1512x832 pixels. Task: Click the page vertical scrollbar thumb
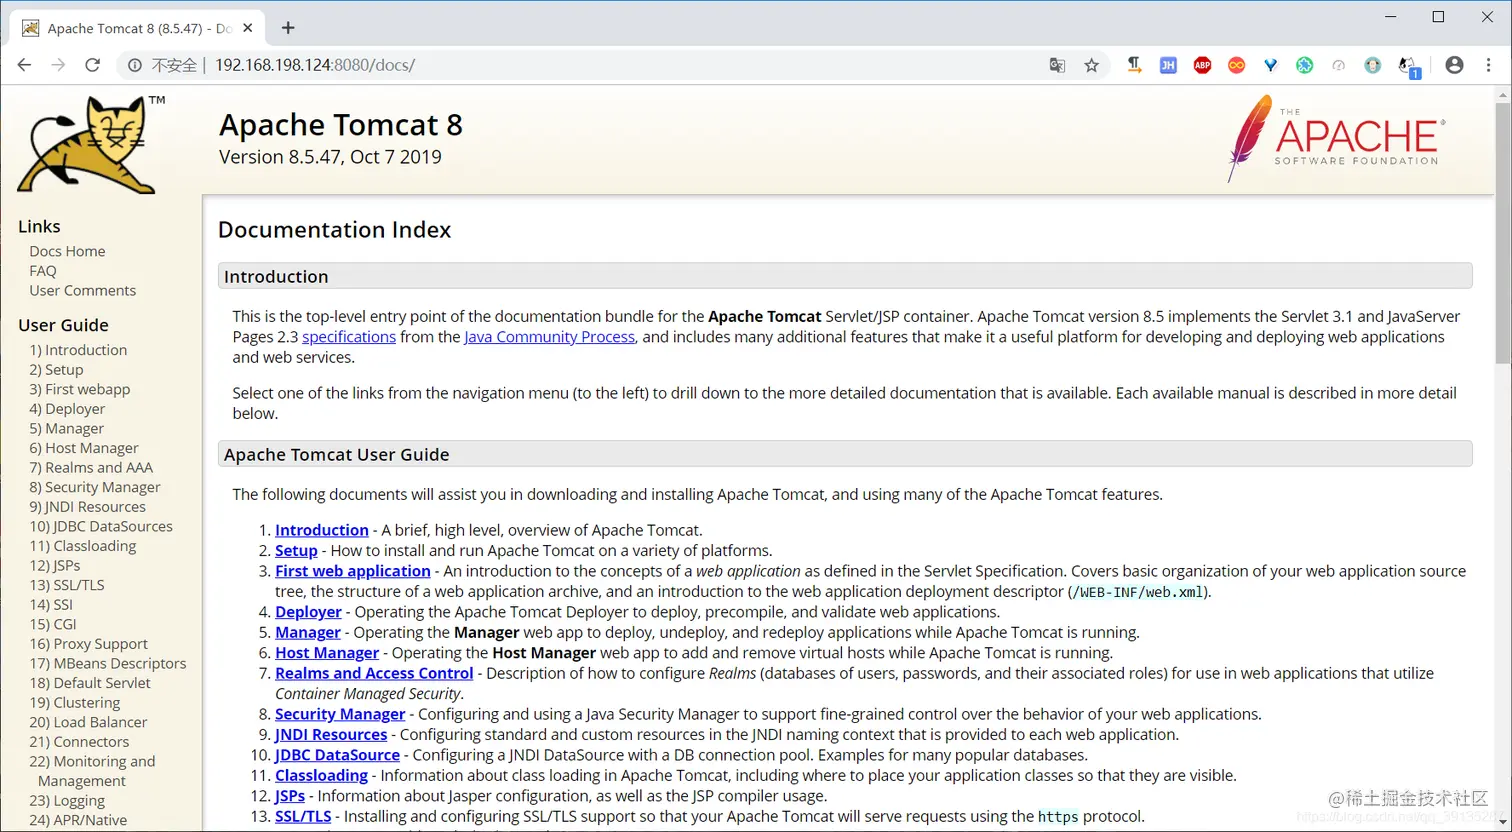click(x=1502, y=234)
